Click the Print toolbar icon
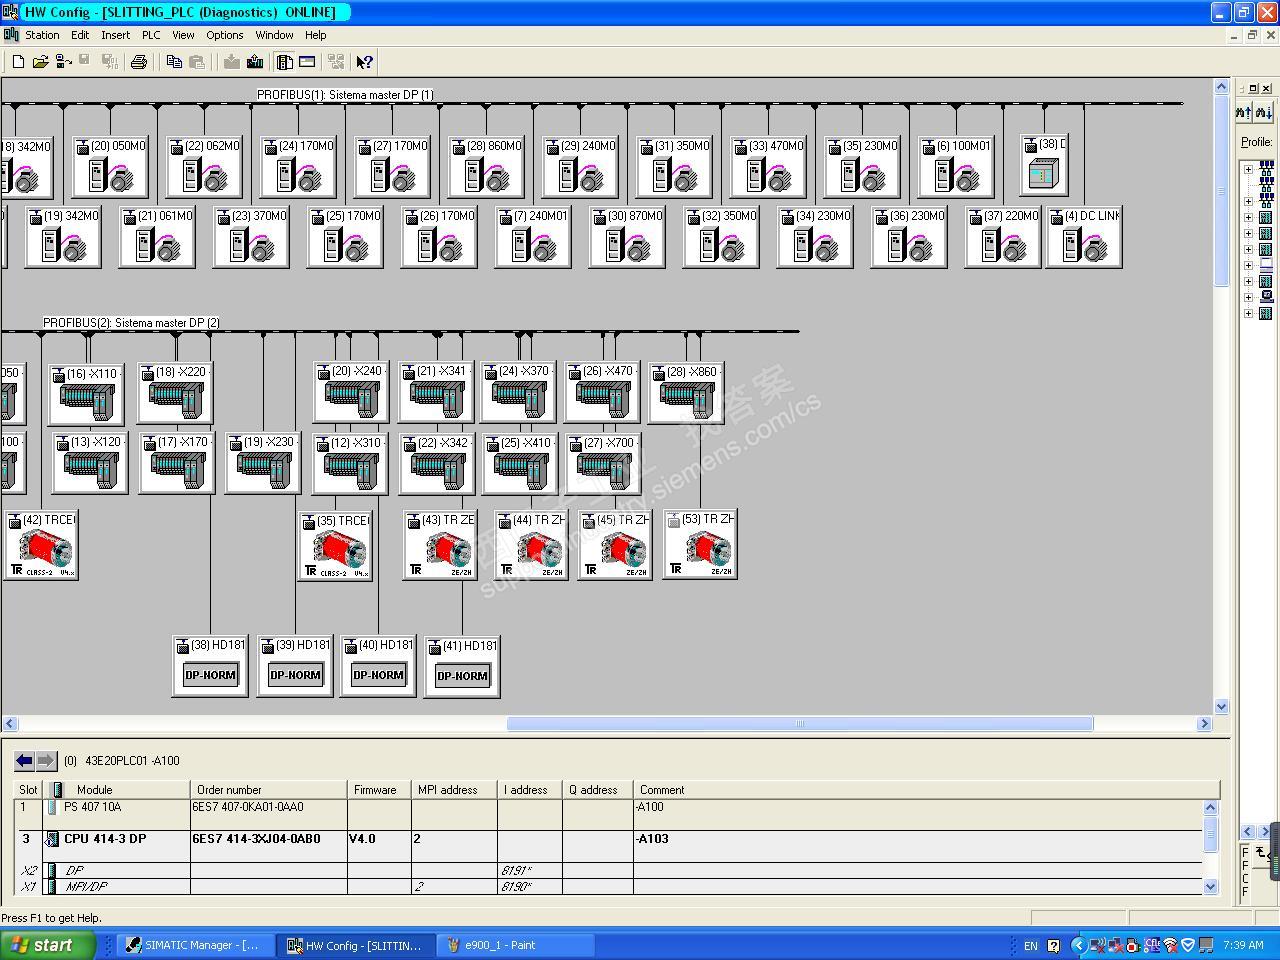This screenshot has width=1280, height=960. pos(139,62)
